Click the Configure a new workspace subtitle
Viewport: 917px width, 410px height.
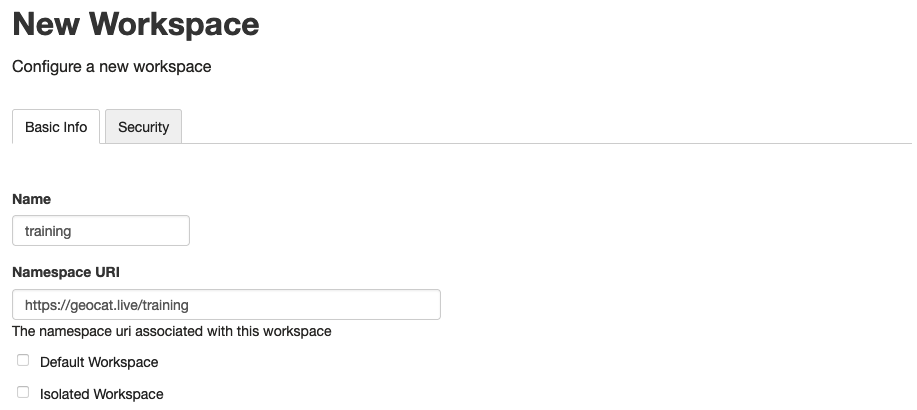(x=112, y=67)
